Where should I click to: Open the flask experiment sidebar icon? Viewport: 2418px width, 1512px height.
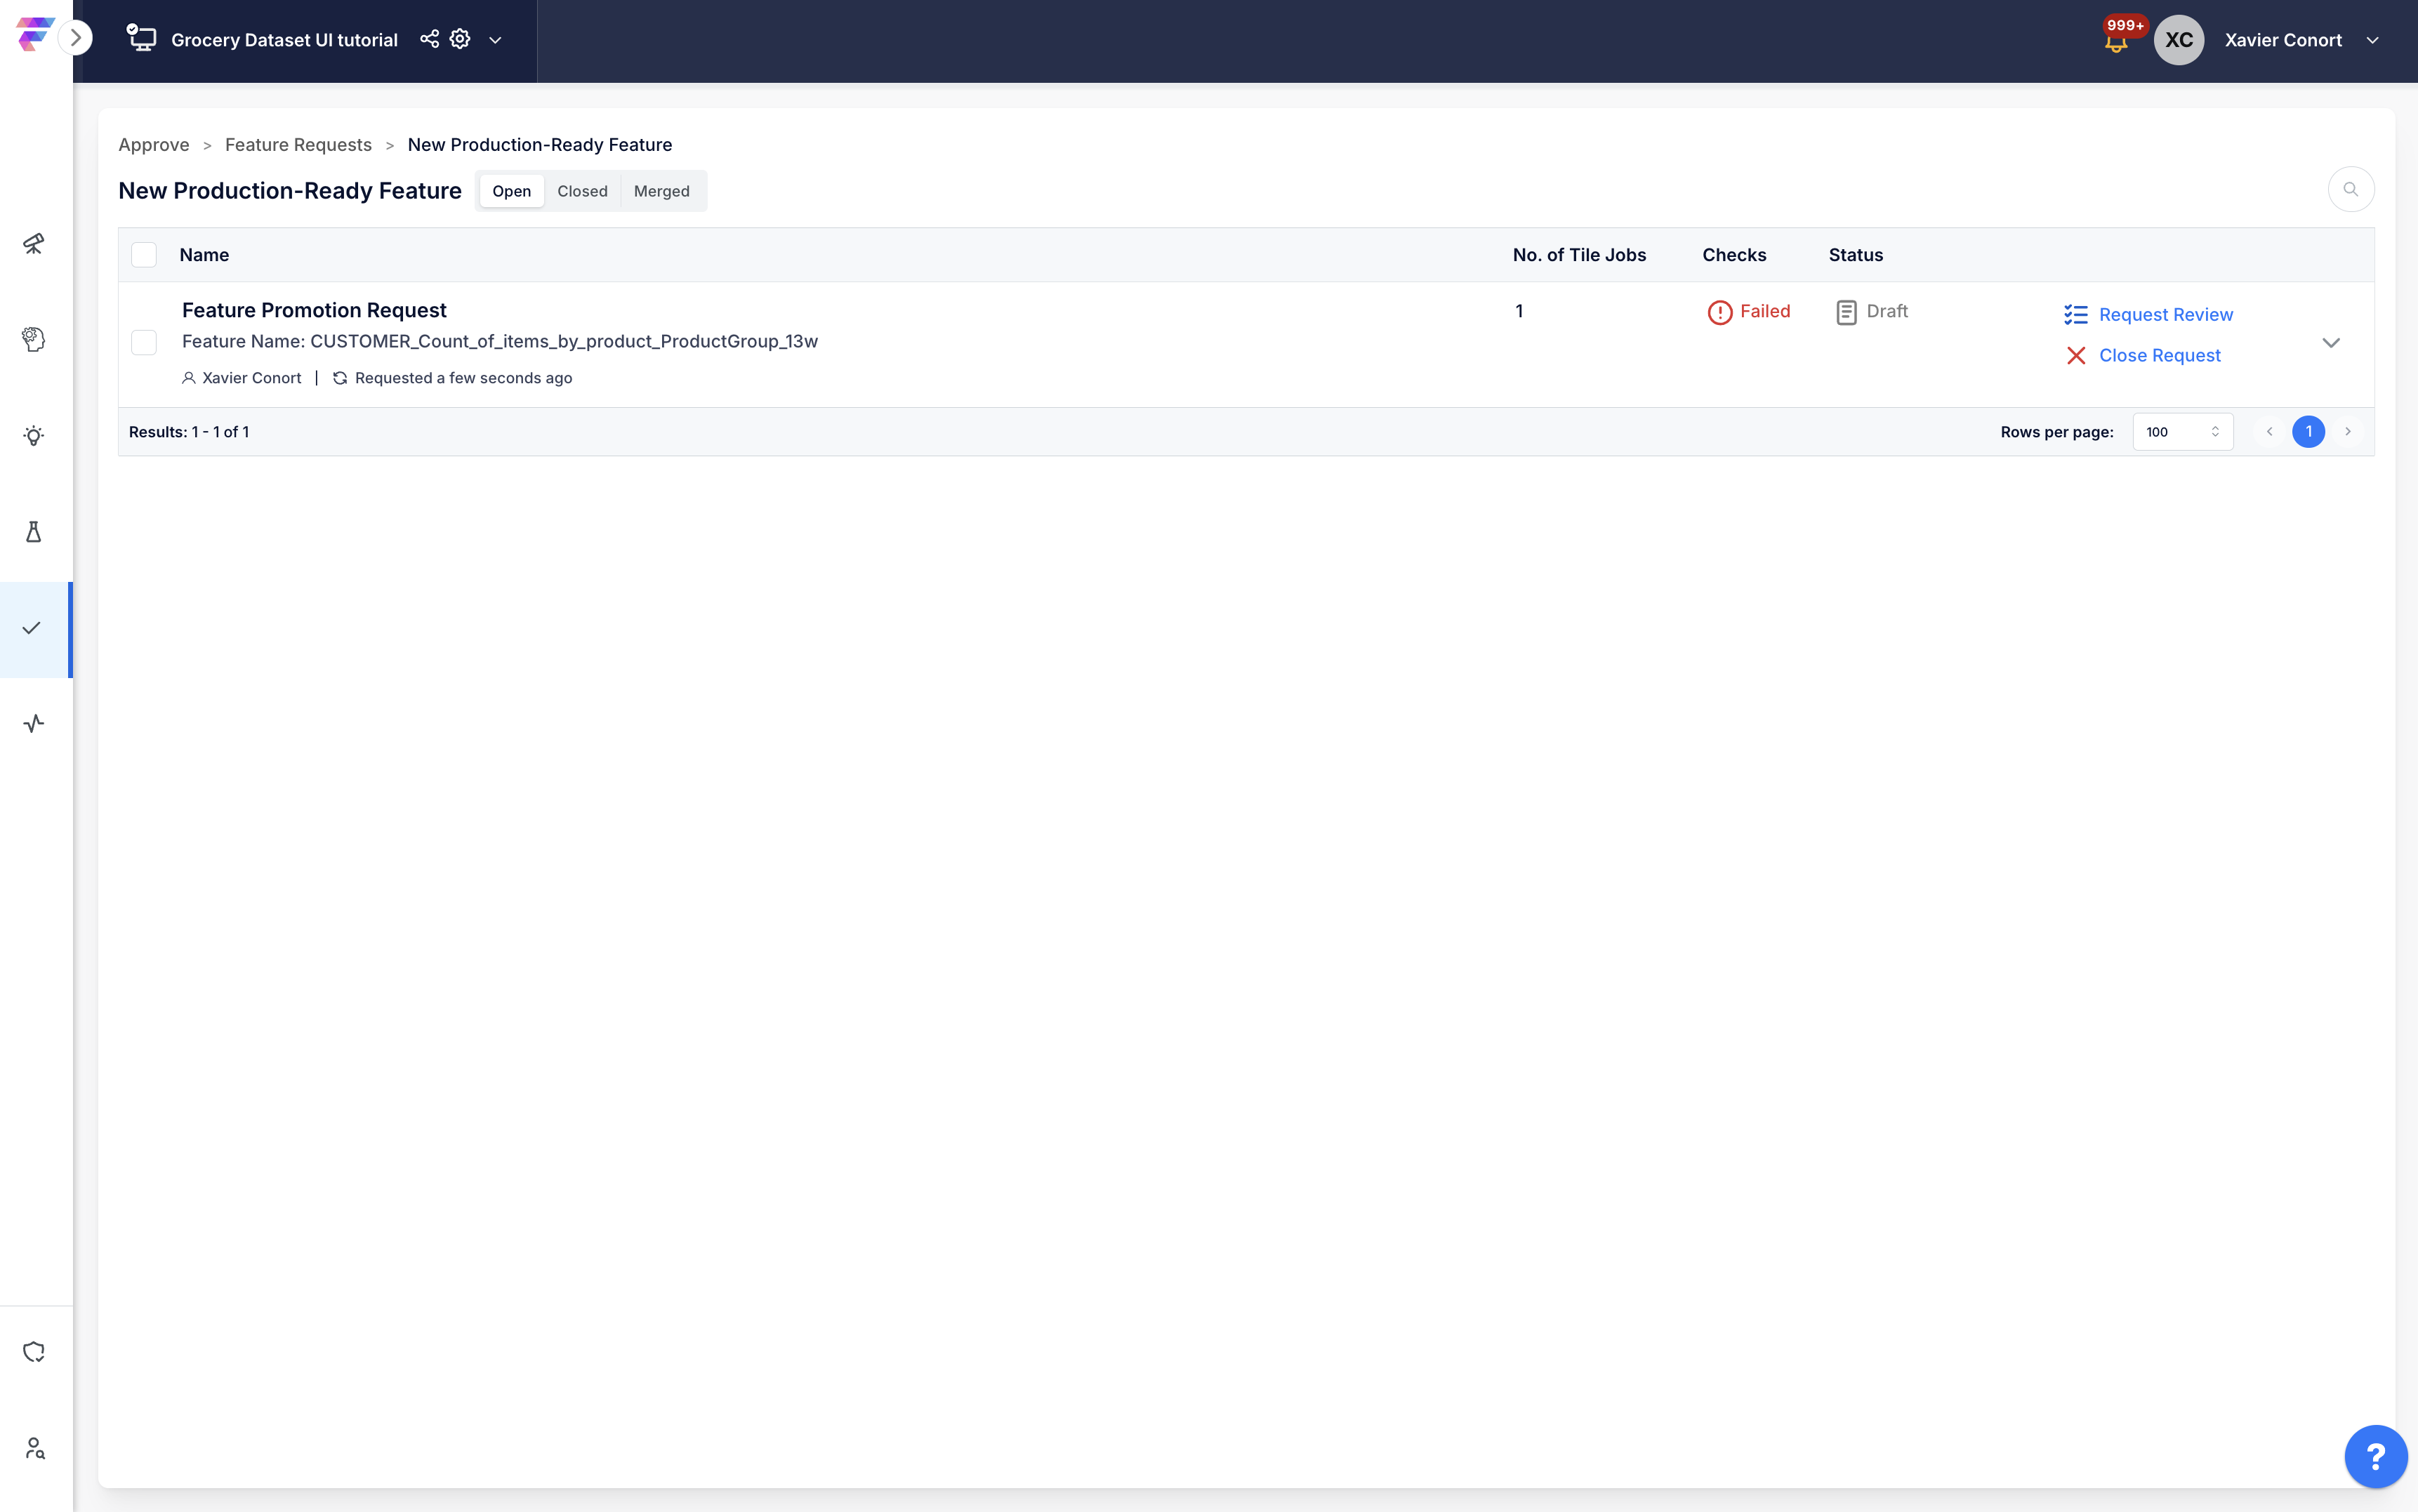click(34, 531)
